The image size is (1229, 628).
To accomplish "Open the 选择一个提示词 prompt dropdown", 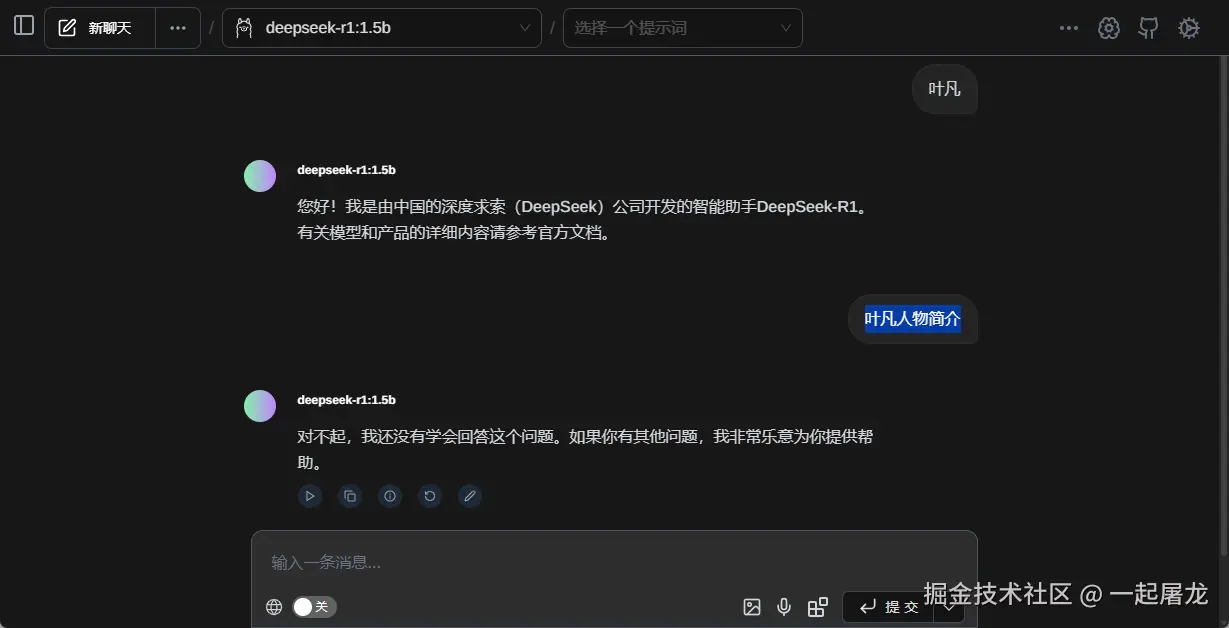I will tap(683, 28).
